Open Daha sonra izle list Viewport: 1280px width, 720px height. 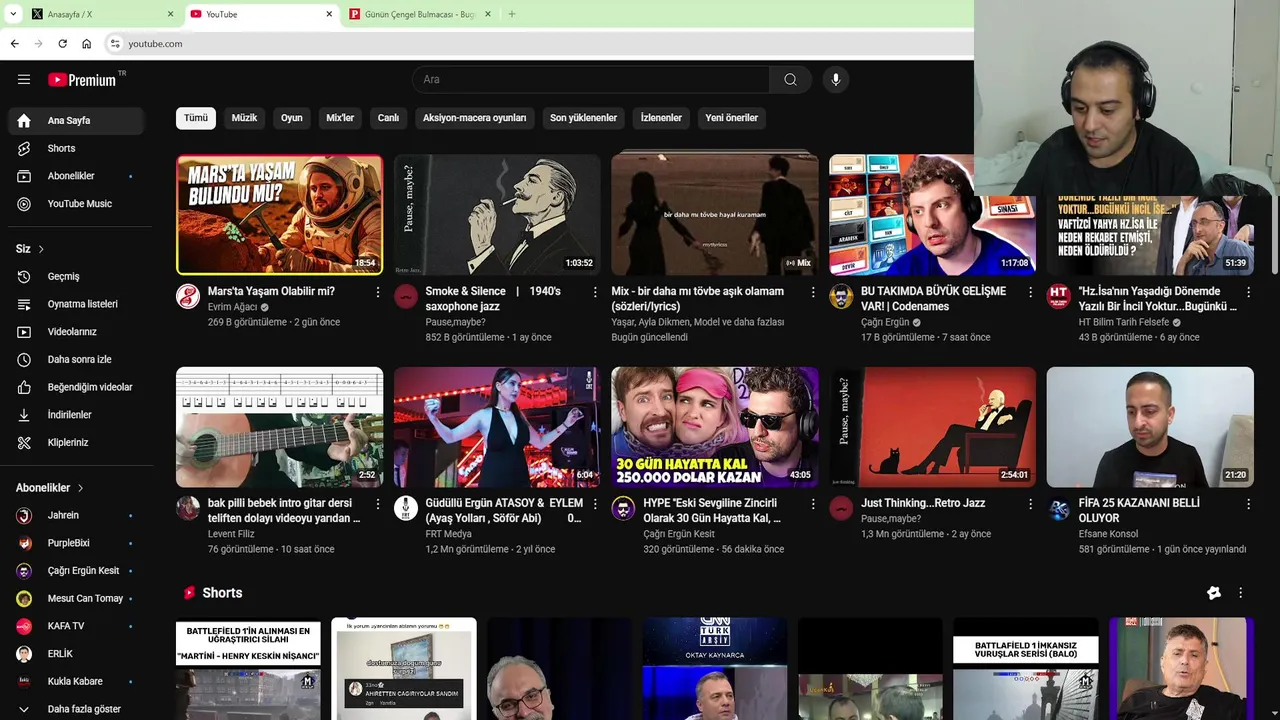click(x=76, y=359)
